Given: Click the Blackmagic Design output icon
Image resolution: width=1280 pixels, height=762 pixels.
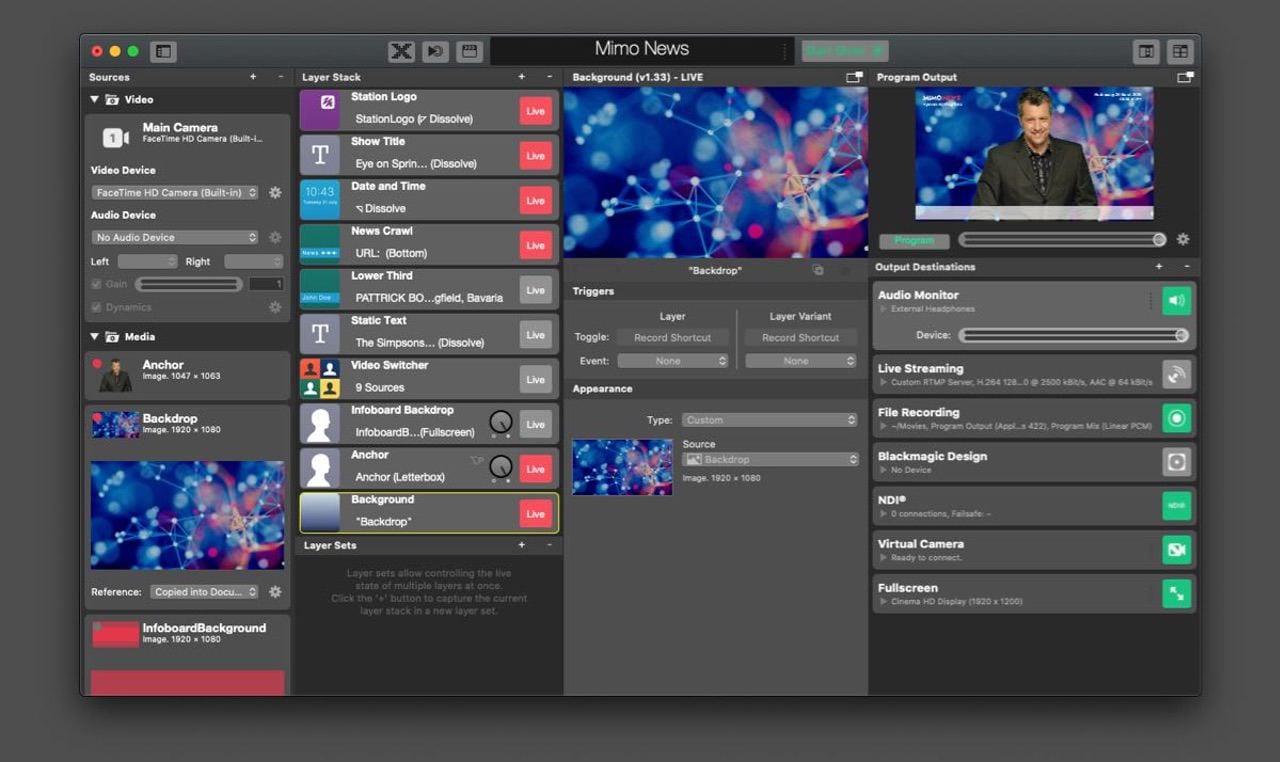Looking at the screenshot, I should [1177, 462].
